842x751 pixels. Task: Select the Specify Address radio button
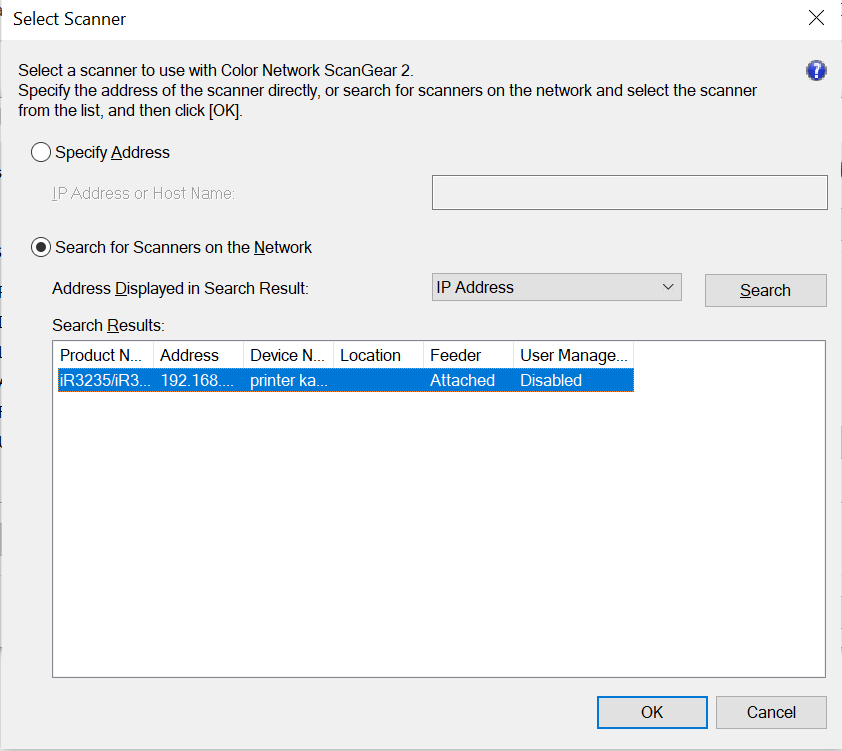pos(41,153)
